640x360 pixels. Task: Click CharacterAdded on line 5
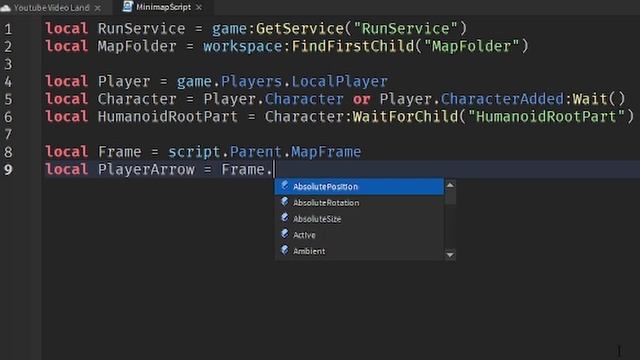(x=502, y=99)
